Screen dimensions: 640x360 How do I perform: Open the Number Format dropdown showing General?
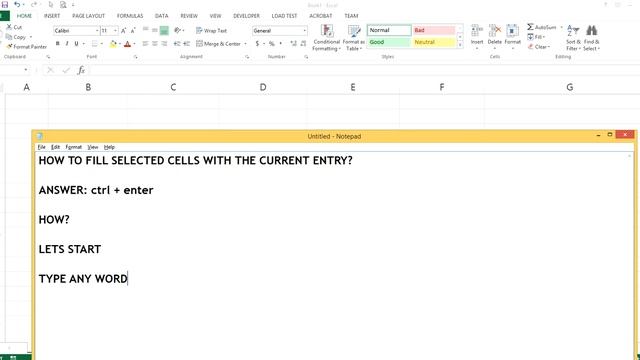coord(304,31)
